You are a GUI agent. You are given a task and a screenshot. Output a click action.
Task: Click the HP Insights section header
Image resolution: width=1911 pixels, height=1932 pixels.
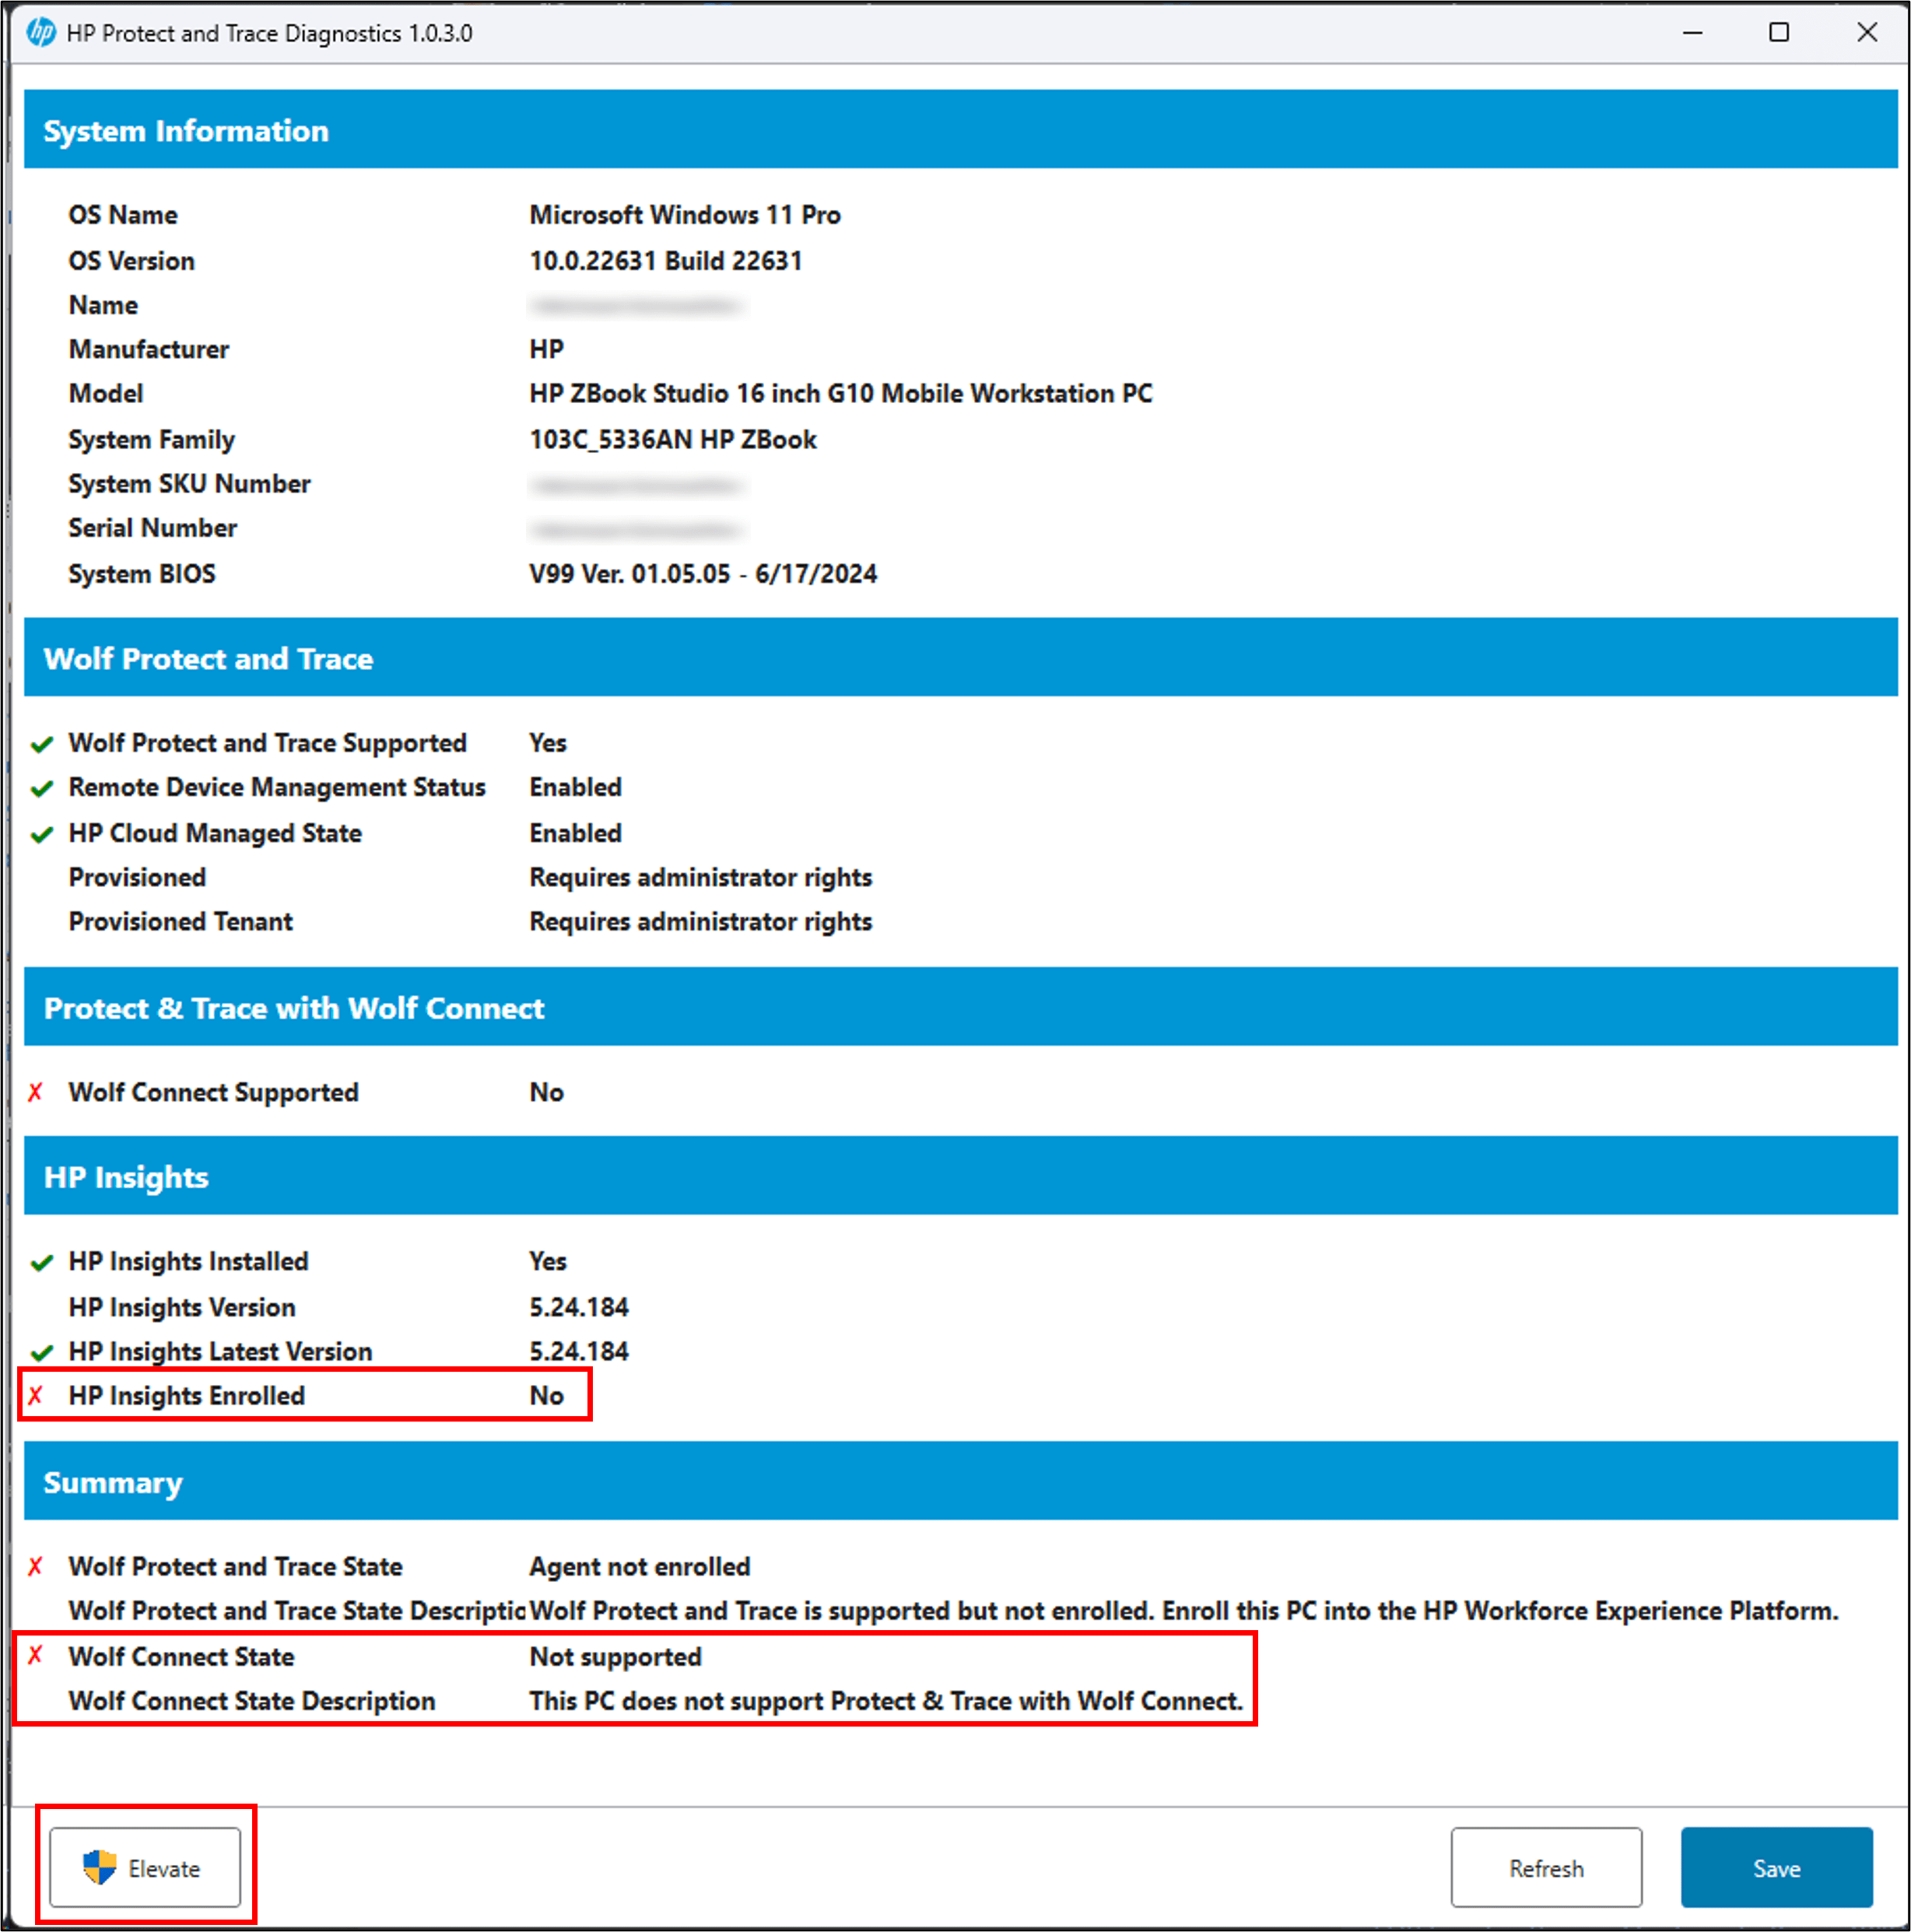click(x=126, y=1177)
